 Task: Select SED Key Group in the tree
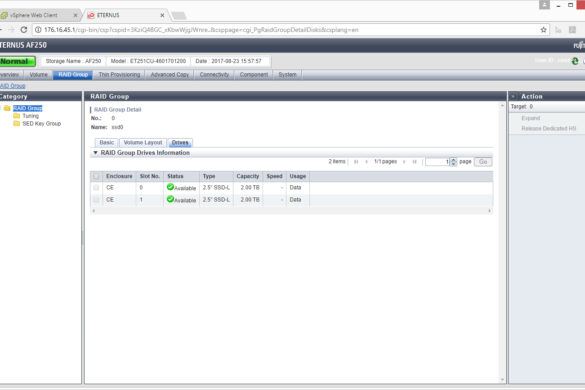[x=41, y=124]
